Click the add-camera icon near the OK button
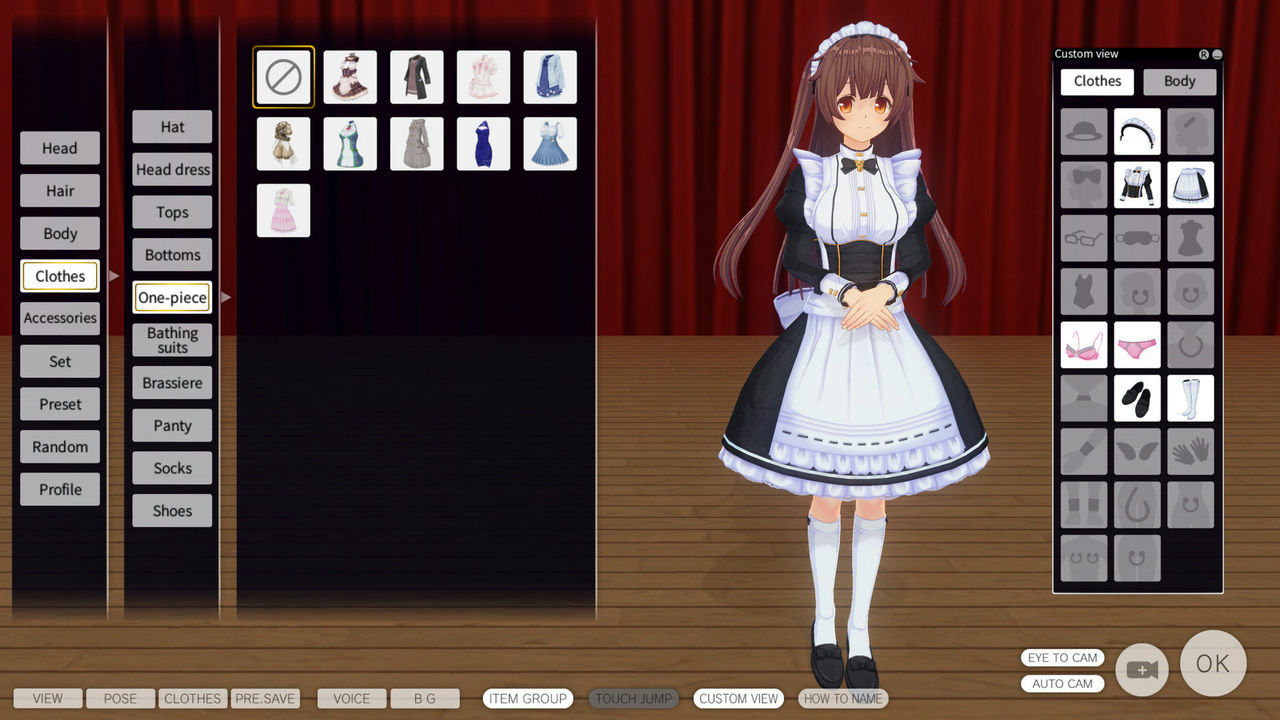1280x720 pixels. coord(1141,668)
